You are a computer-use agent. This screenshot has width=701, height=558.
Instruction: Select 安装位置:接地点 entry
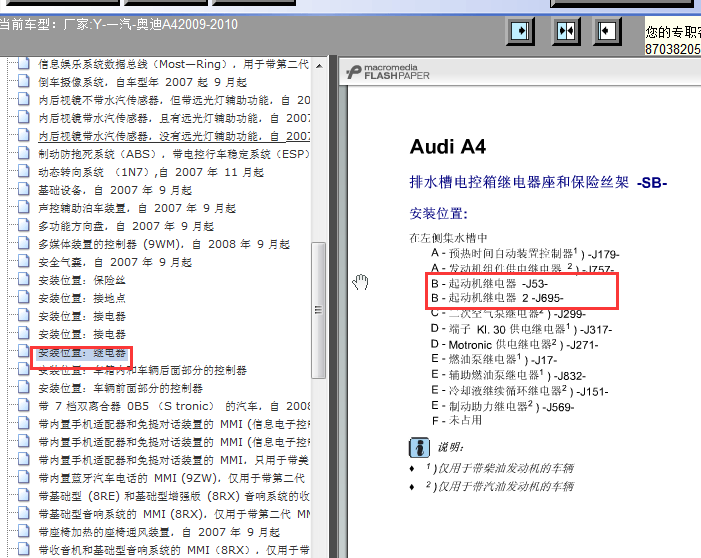(82, 298)
